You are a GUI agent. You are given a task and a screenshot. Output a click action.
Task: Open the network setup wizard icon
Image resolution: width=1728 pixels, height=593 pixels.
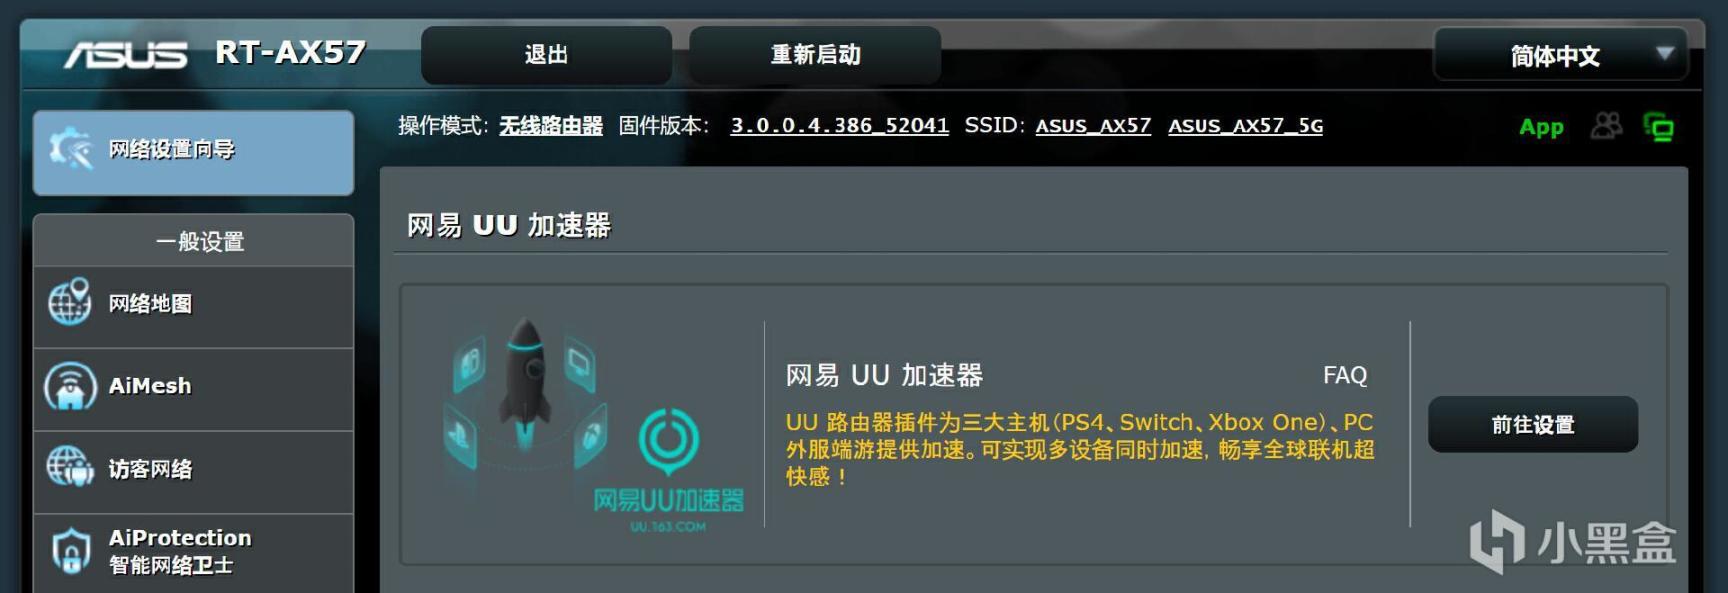pos(70,150)
